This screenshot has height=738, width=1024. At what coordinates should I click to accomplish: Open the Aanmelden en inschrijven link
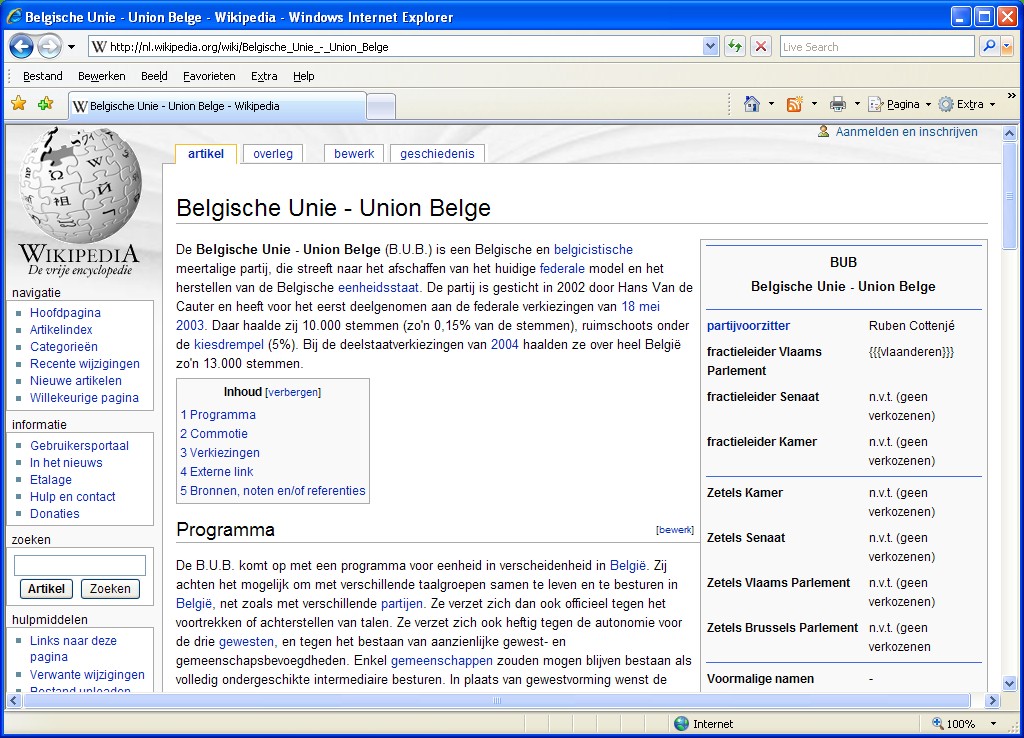coord(906,131)
